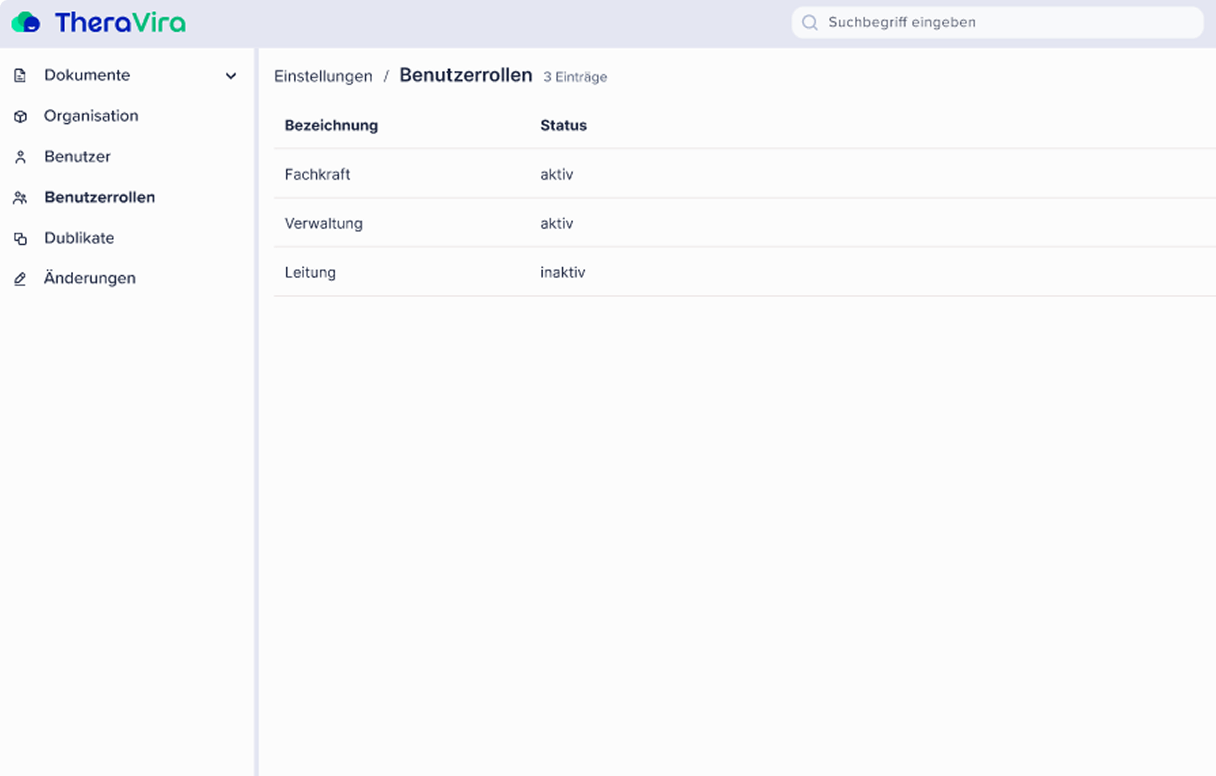Select Dublikate in the sidebar
Screen dimensions: 1216x776
[x=79, y=238]
